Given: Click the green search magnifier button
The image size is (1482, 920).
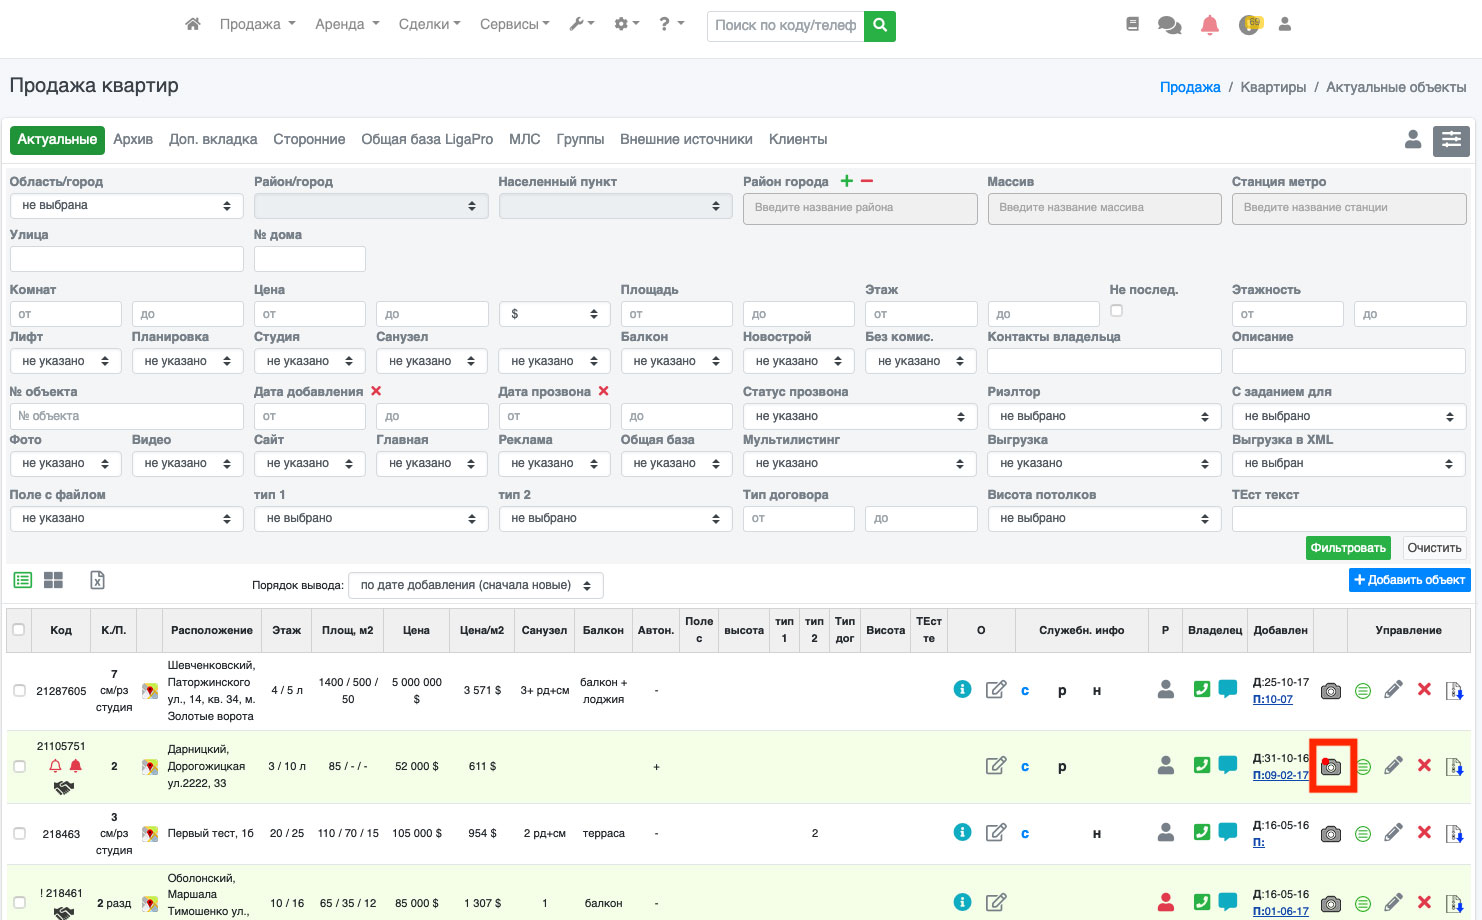Looking at the screenshot, I should 880,26.
